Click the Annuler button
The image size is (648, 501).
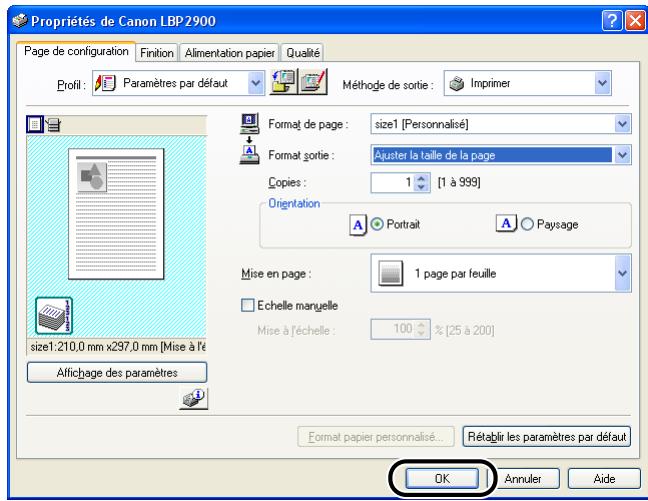coord(522,478)
